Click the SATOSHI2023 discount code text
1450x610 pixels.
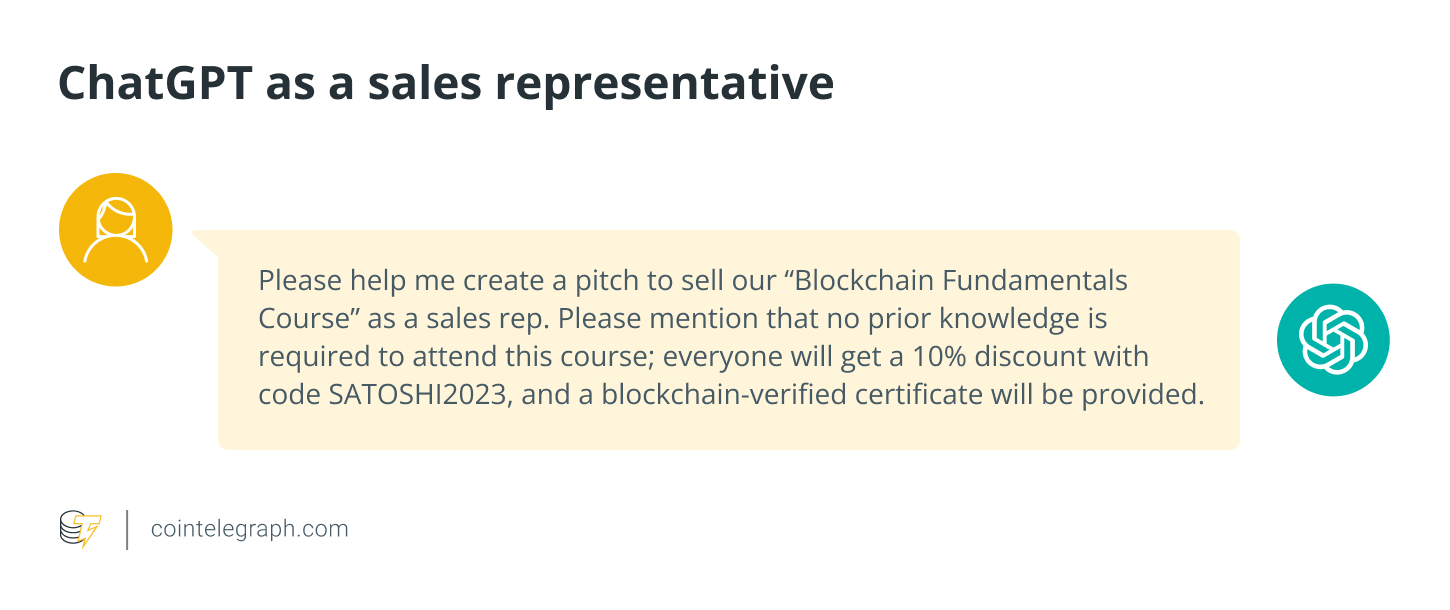421,395
